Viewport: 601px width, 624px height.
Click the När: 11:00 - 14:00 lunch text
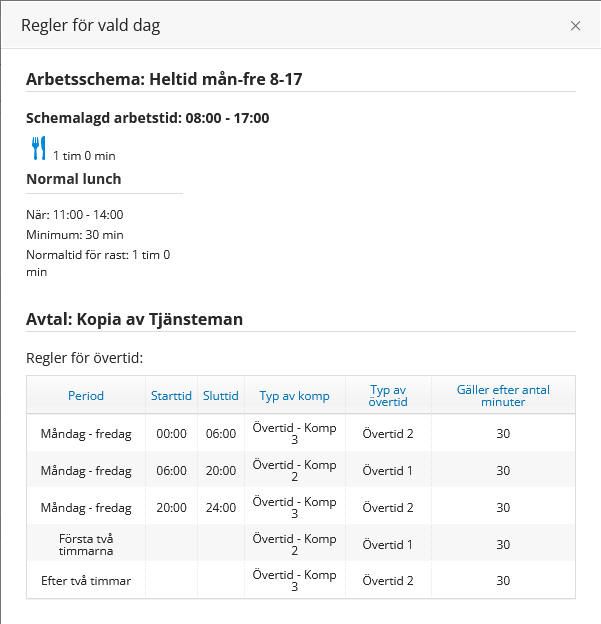pos(75,214)
